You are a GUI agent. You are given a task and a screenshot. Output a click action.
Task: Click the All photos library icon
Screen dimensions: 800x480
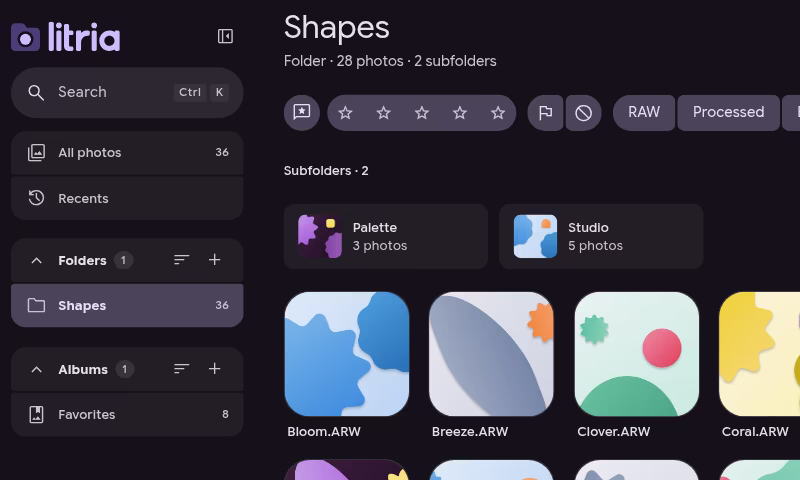36,153
